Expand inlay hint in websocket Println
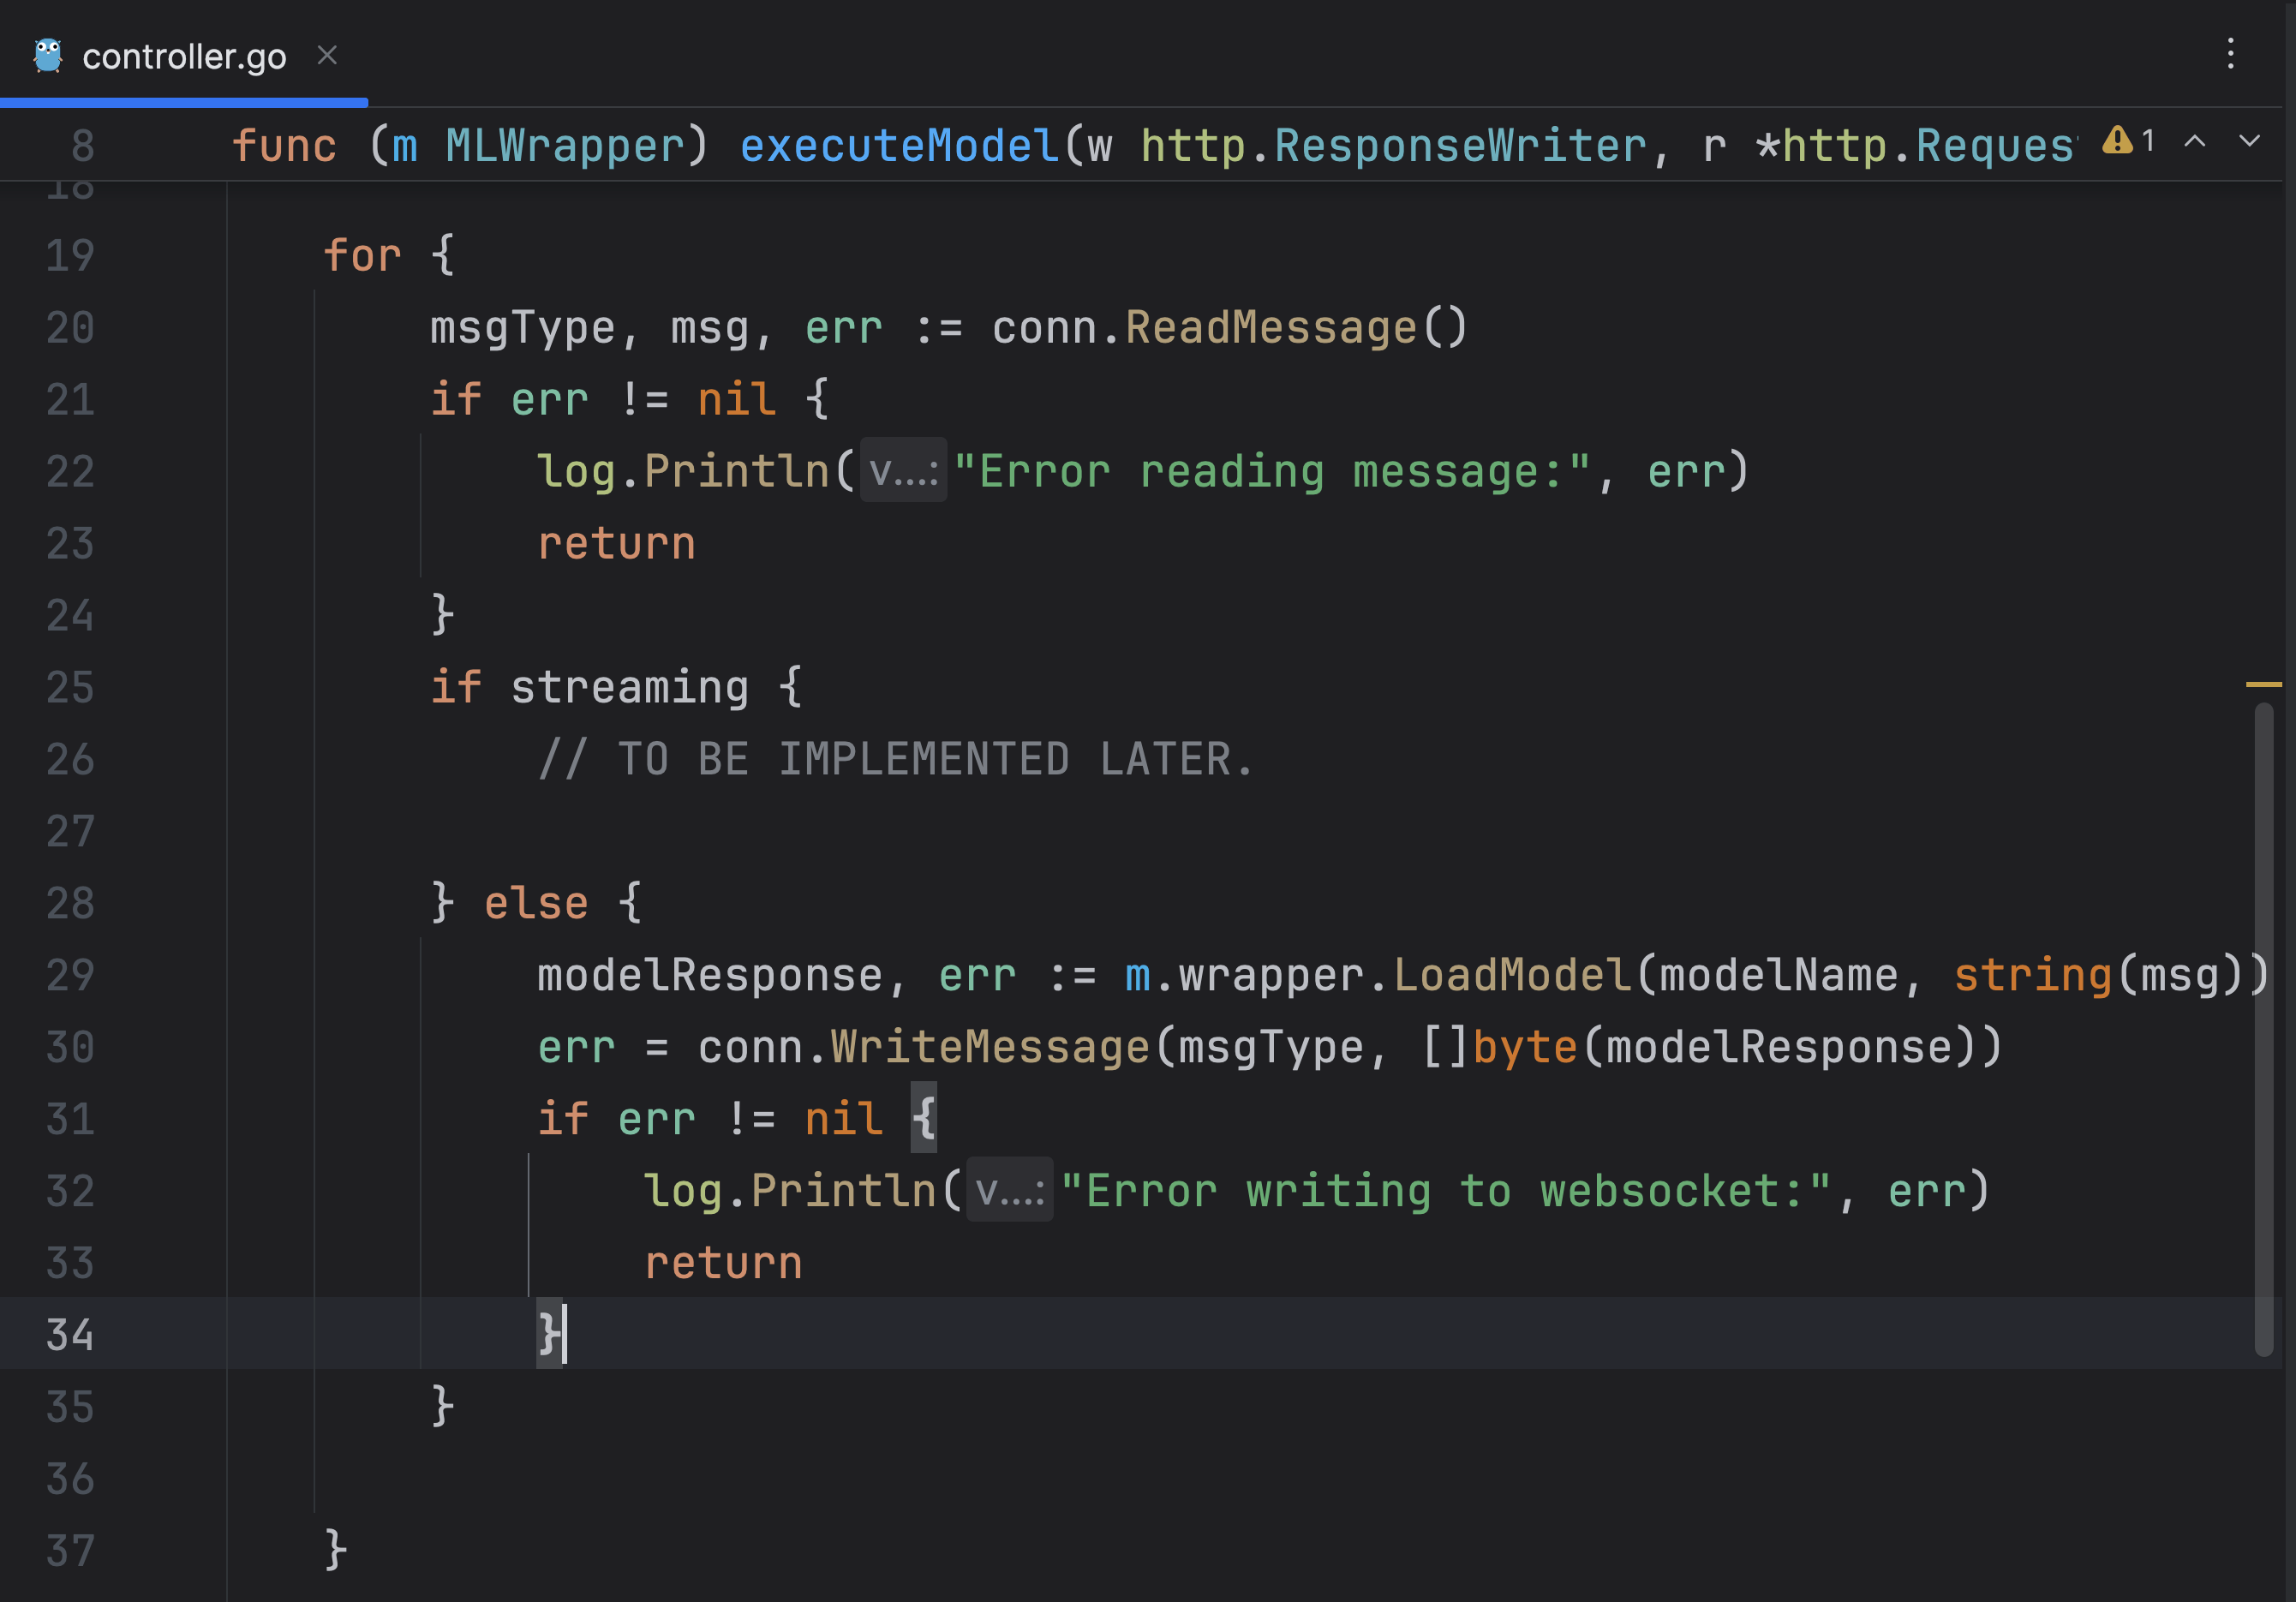The width and height of the screenshot is (2296, 1602). click(x=1010, y=1191)
